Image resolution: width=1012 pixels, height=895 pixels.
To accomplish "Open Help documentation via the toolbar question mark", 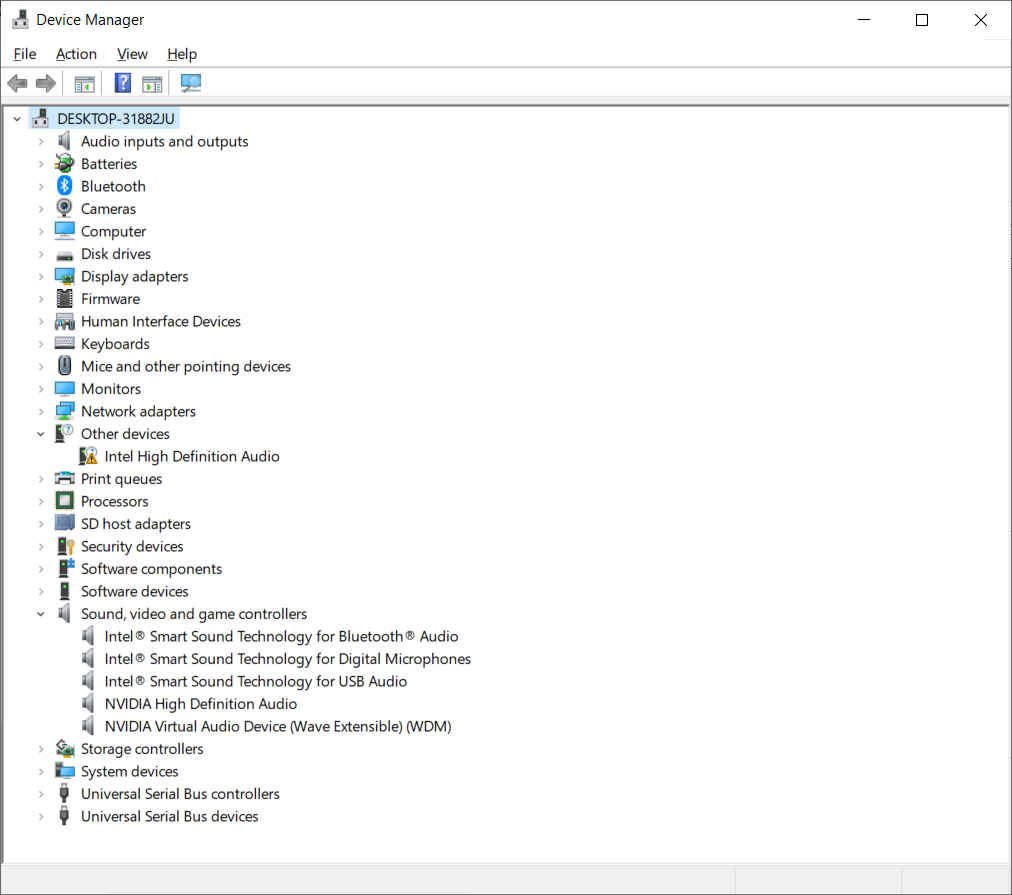I will pos(122,82).
